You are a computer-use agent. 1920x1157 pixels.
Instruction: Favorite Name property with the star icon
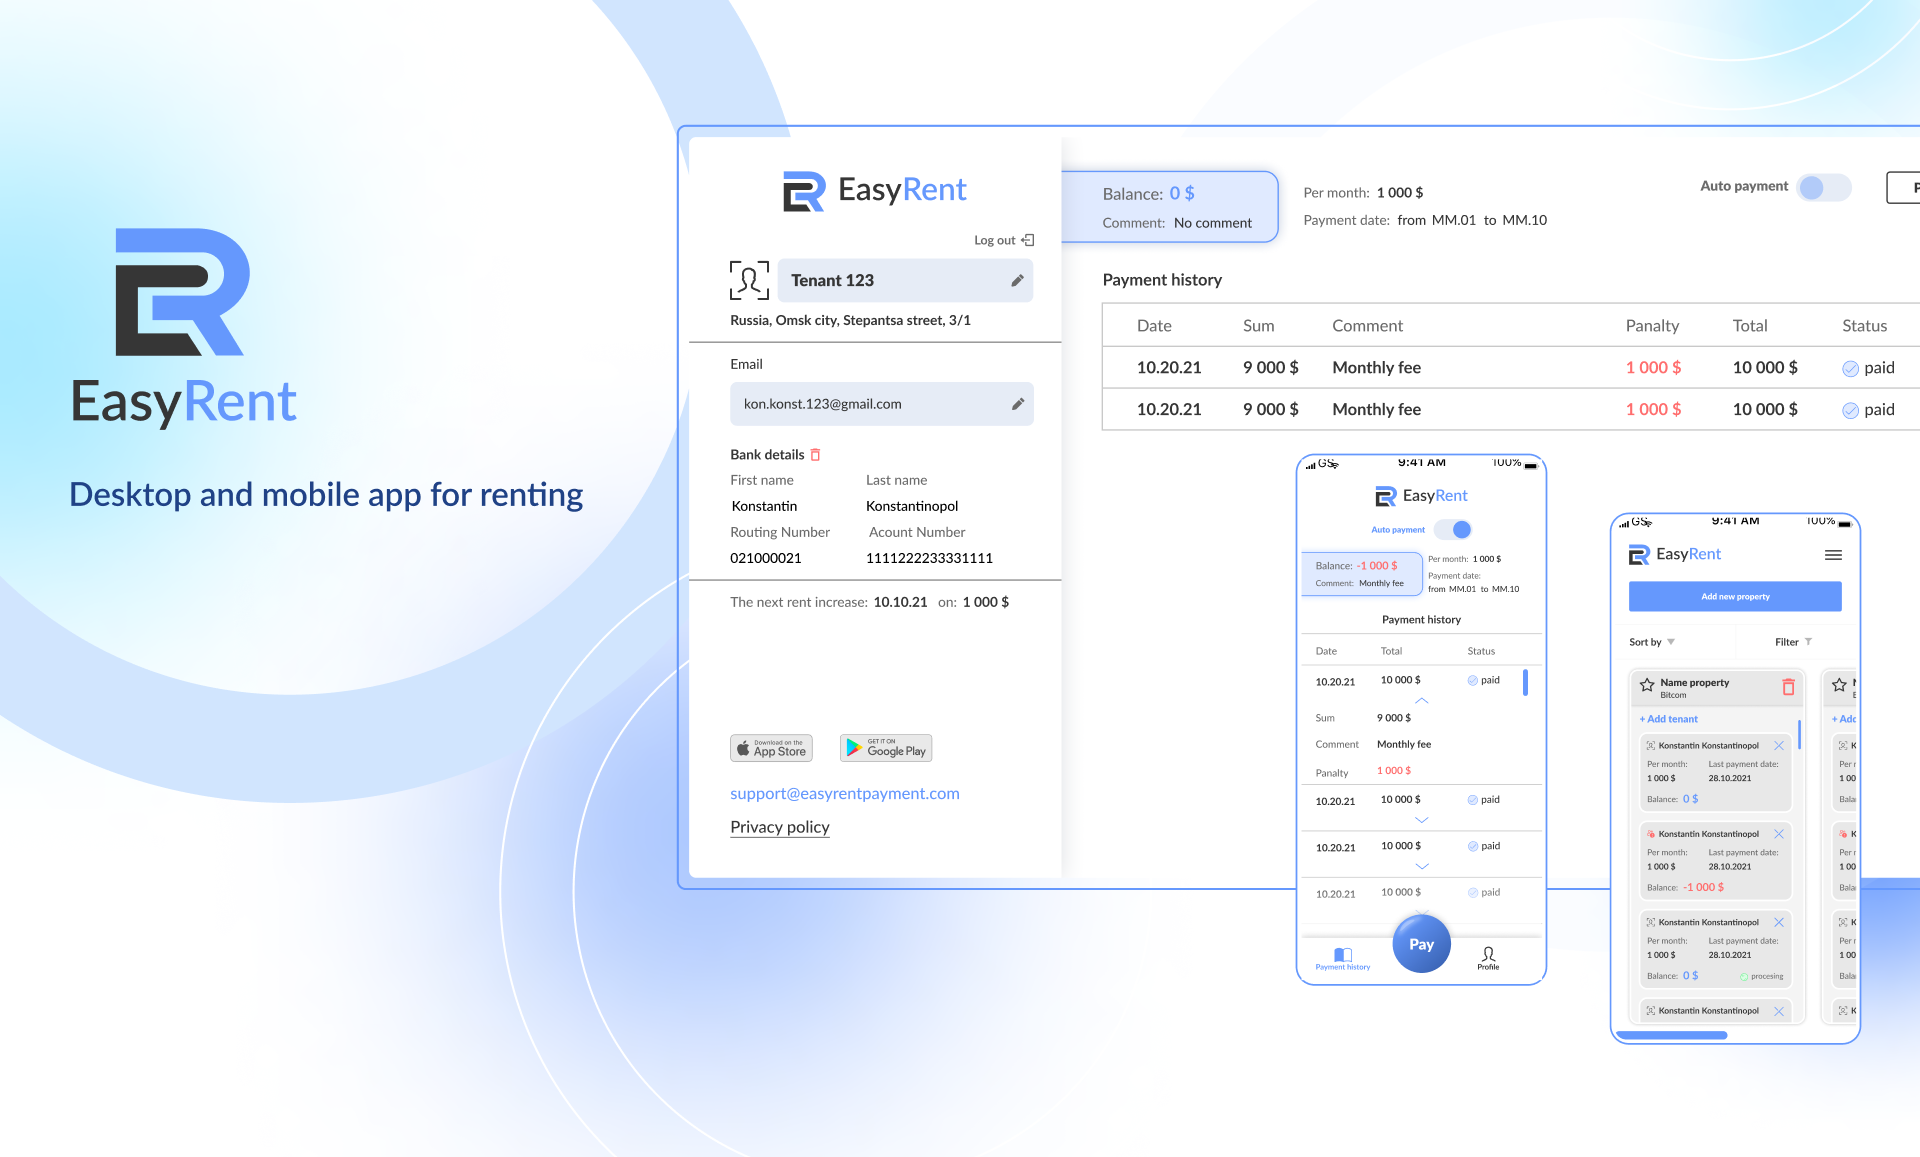[x=1647, y=686]
